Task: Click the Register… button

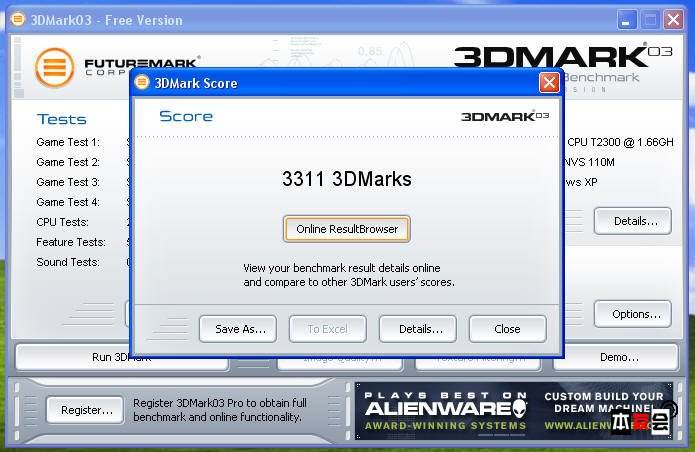Action: click(85, 410)
